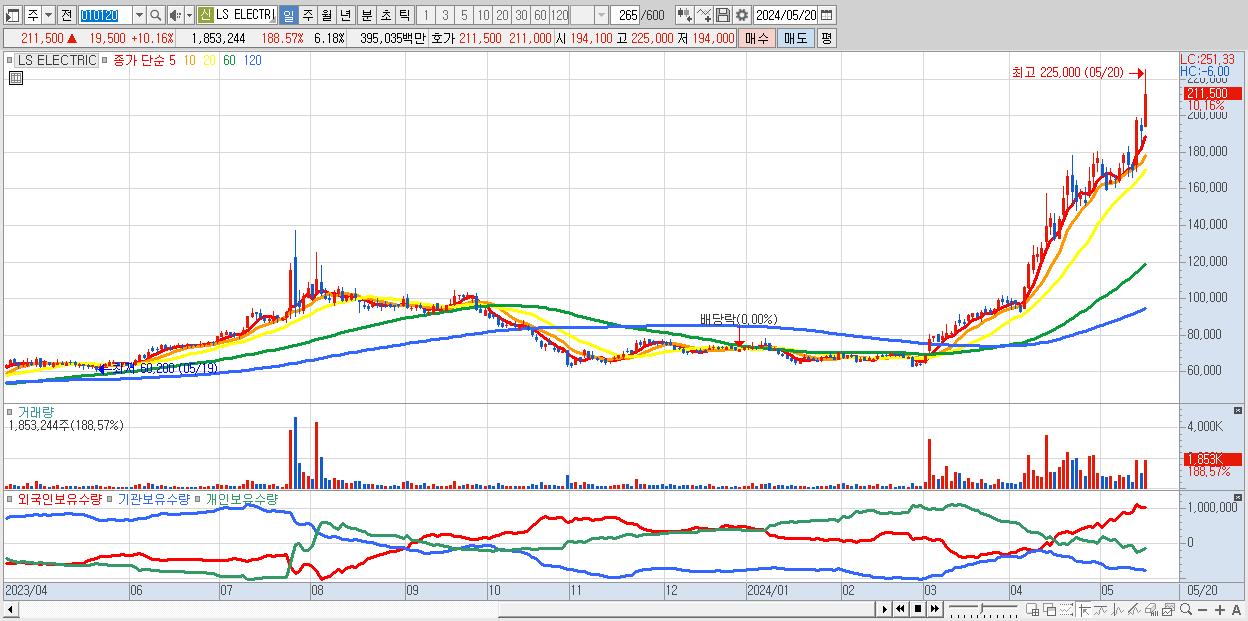1248x621 pixels.
Task: Click the save floppy disk icon
Action: (x=723, y=15)
